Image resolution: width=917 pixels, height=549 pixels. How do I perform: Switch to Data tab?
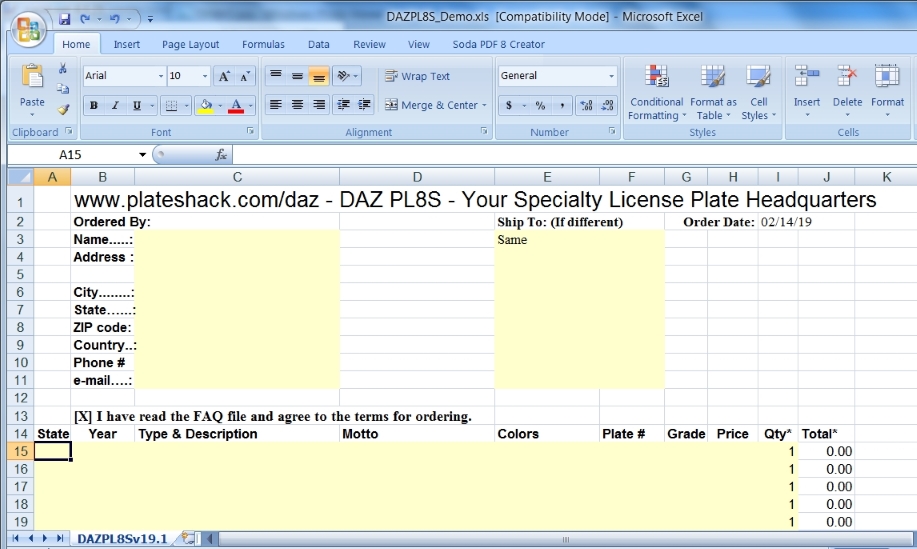tap(318, 44)
